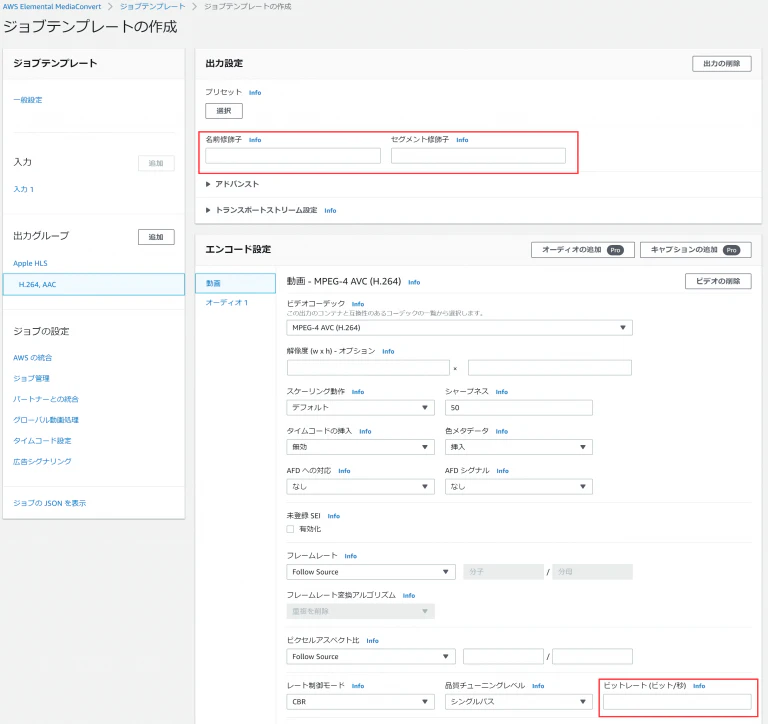Click the プリセット 選択 button
768x724 pixels.
[224, 111]
